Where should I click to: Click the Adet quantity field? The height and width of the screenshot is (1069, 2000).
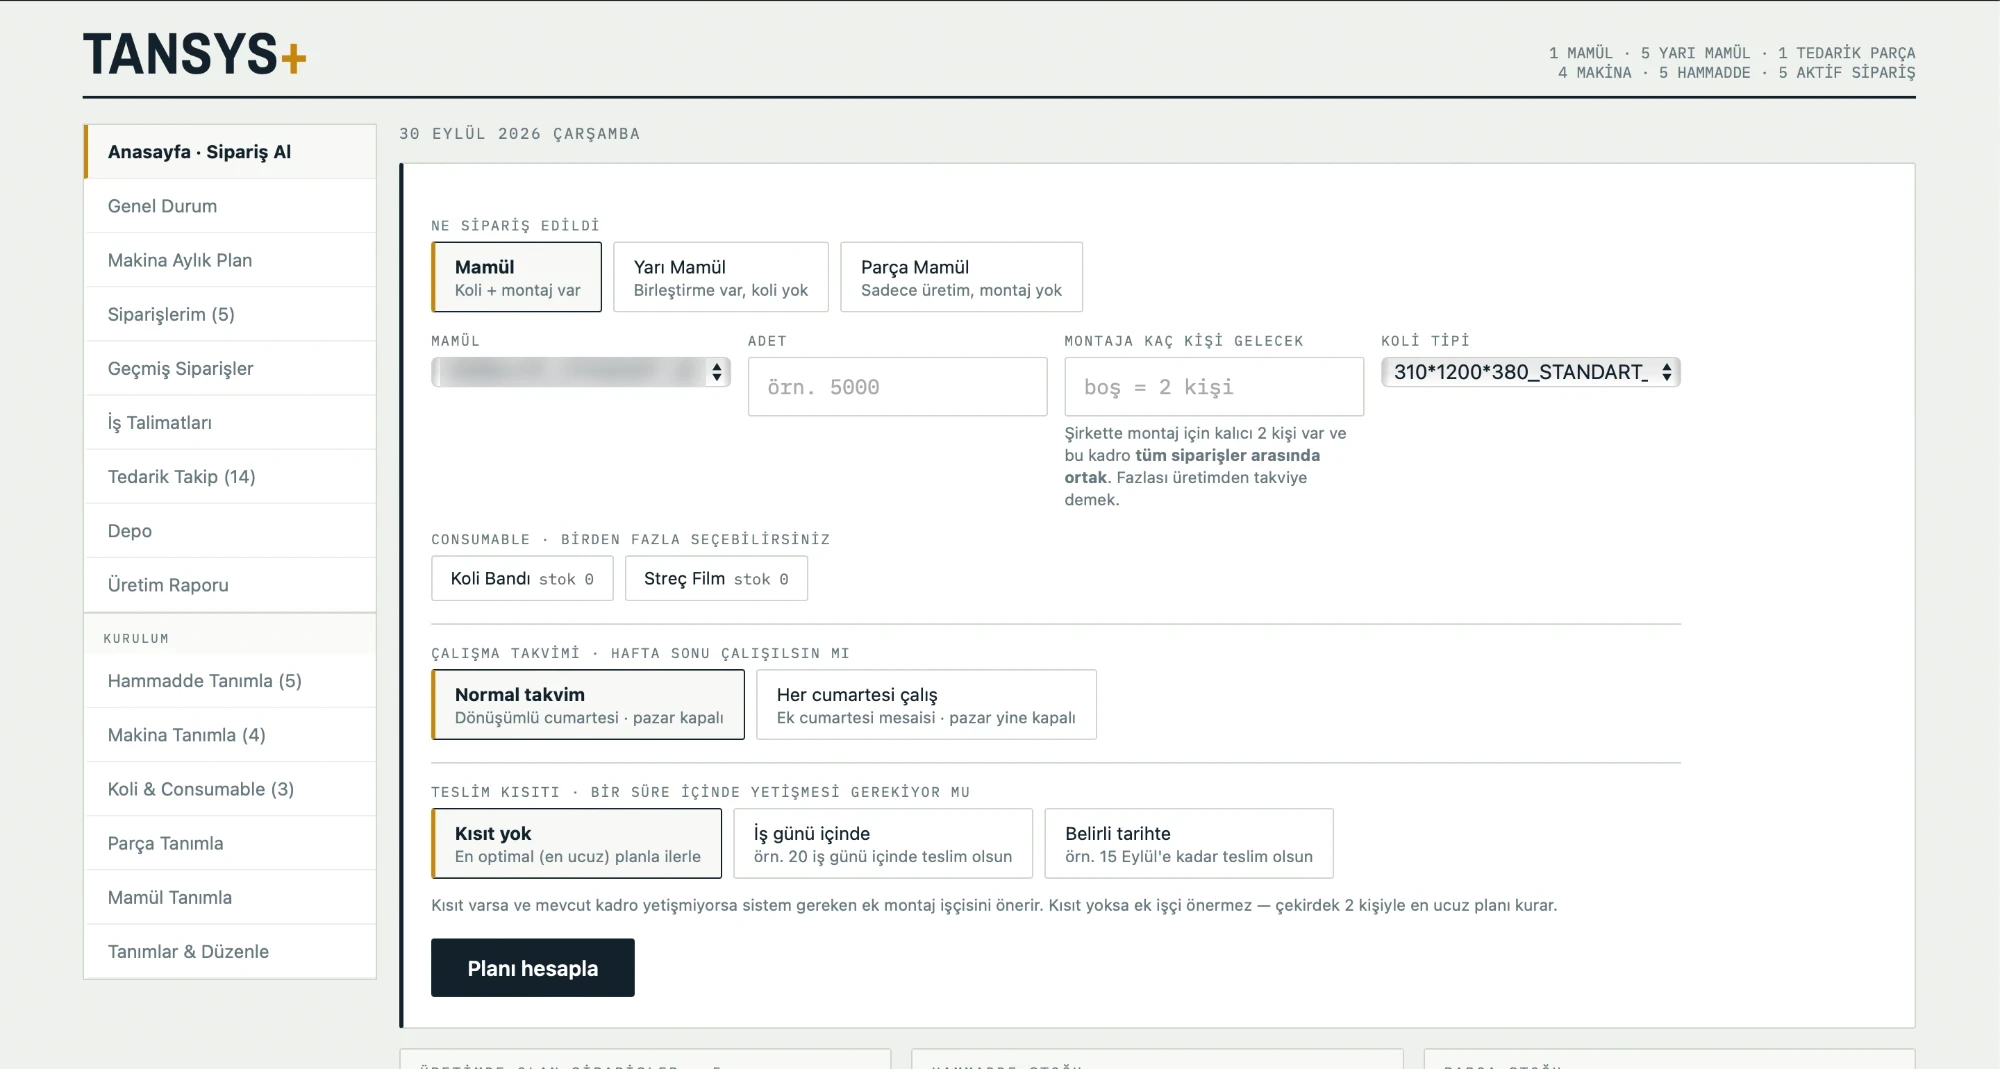coord(897,387)
